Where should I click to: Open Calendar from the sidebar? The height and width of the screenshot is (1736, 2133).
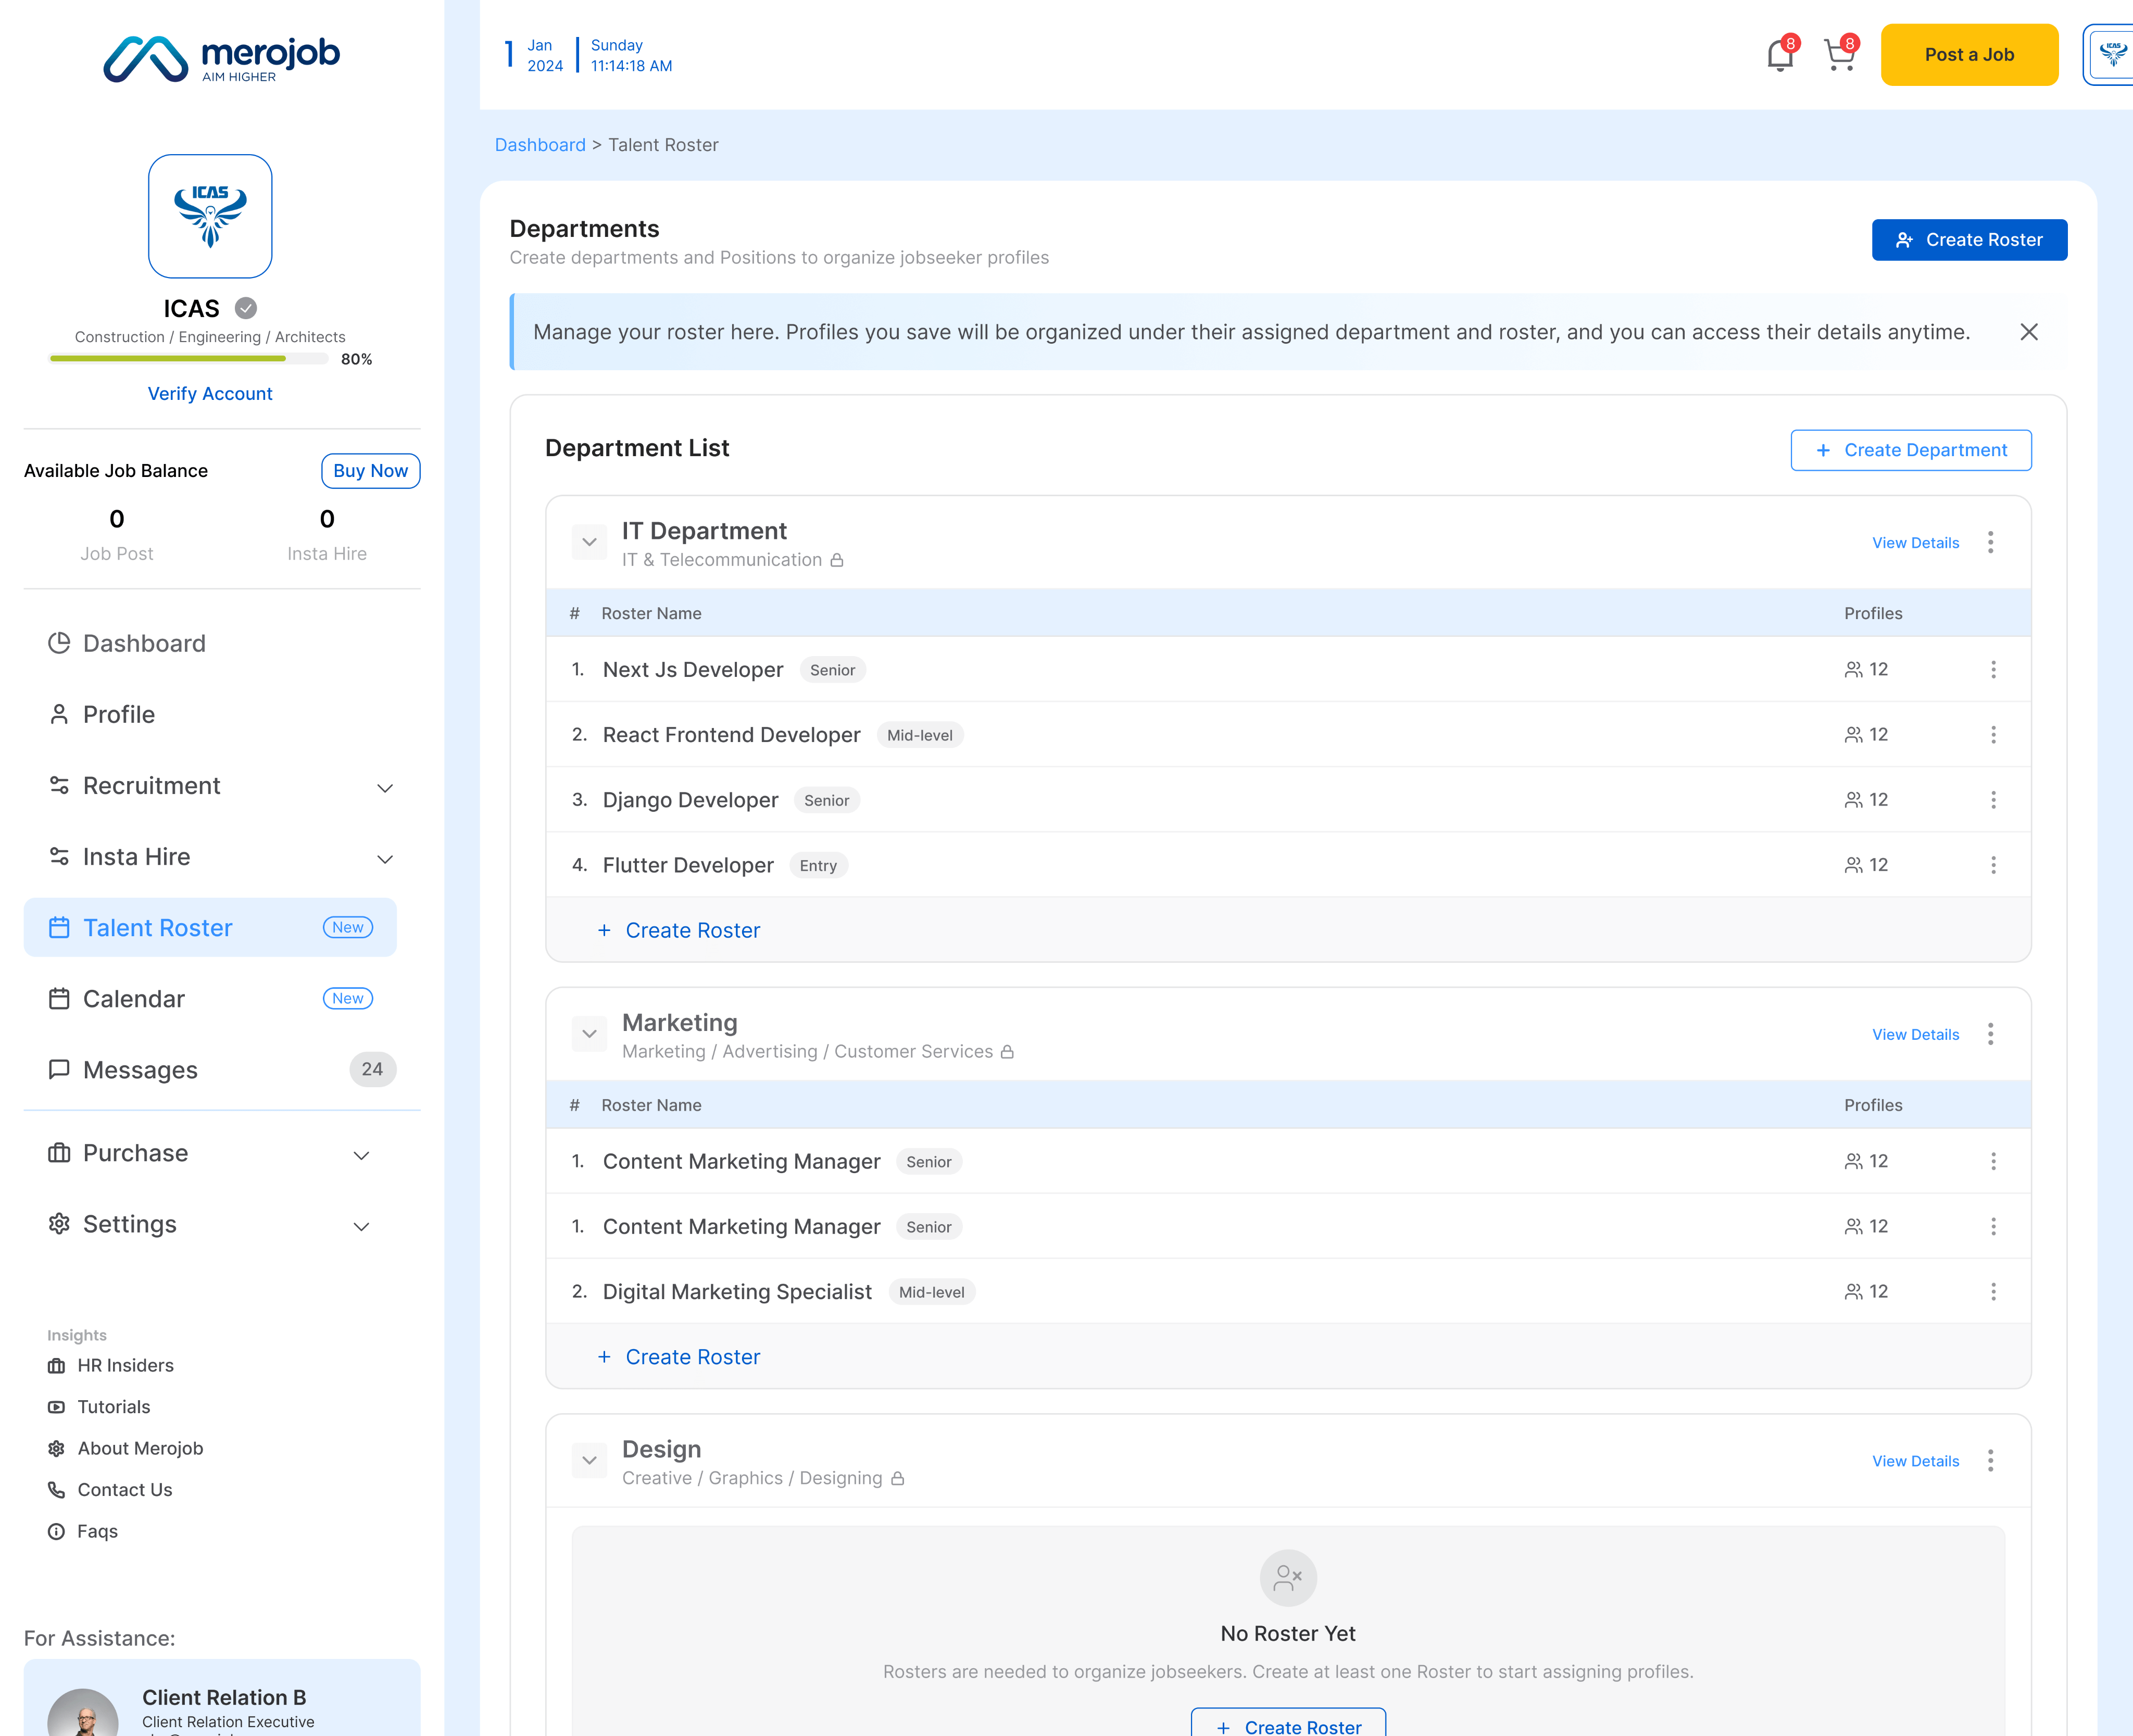point(134,999)
